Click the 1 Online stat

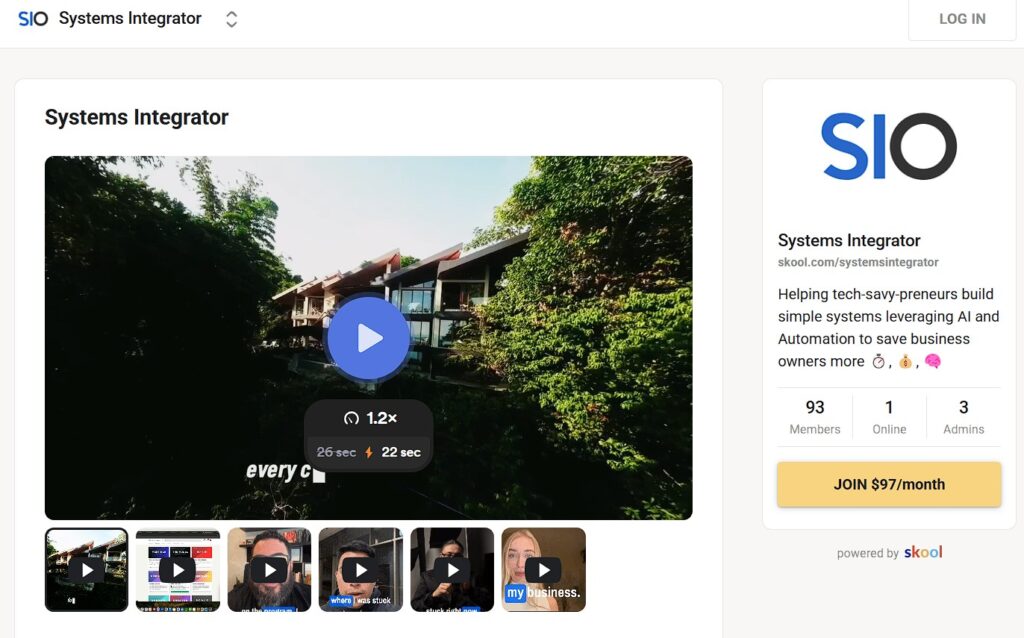pyautogui.click(x=889, y=416)
